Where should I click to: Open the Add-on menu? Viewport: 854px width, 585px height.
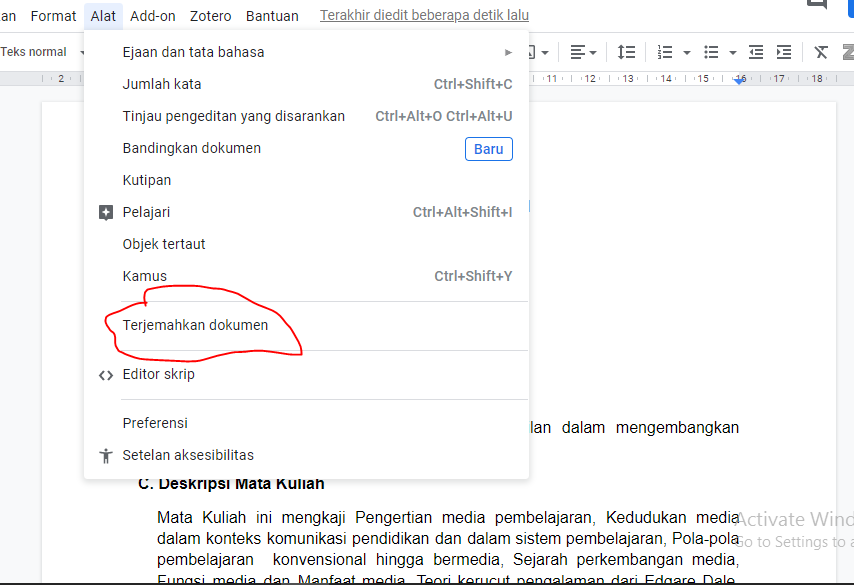(152, 16)
